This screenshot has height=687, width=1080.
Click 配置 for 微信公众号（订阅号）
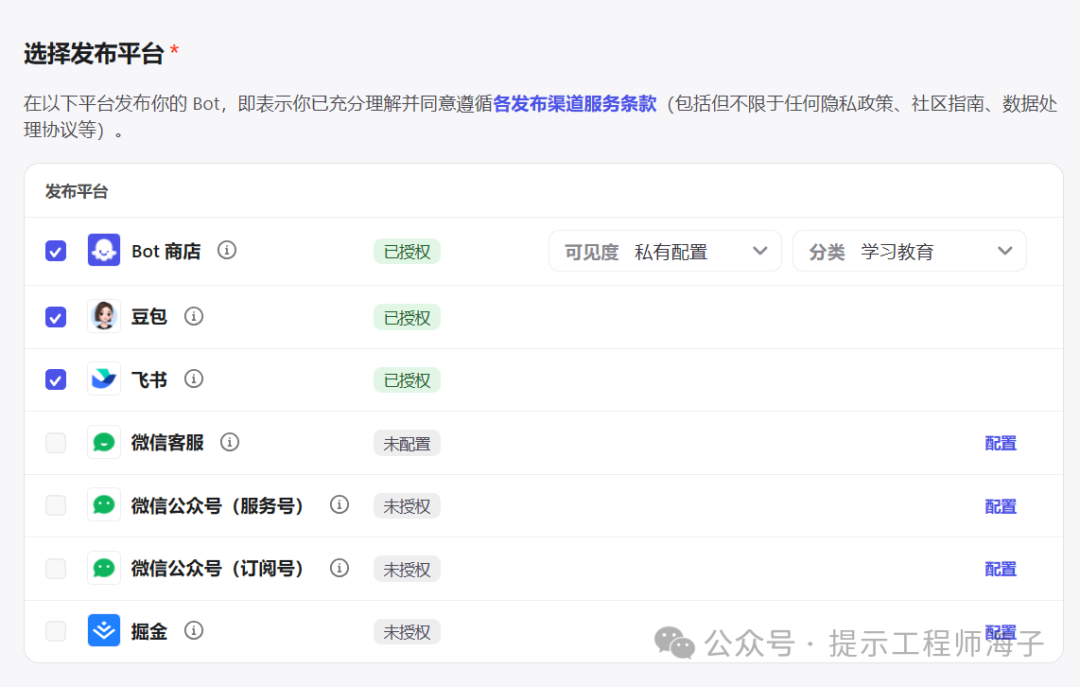click(1000, 569)
